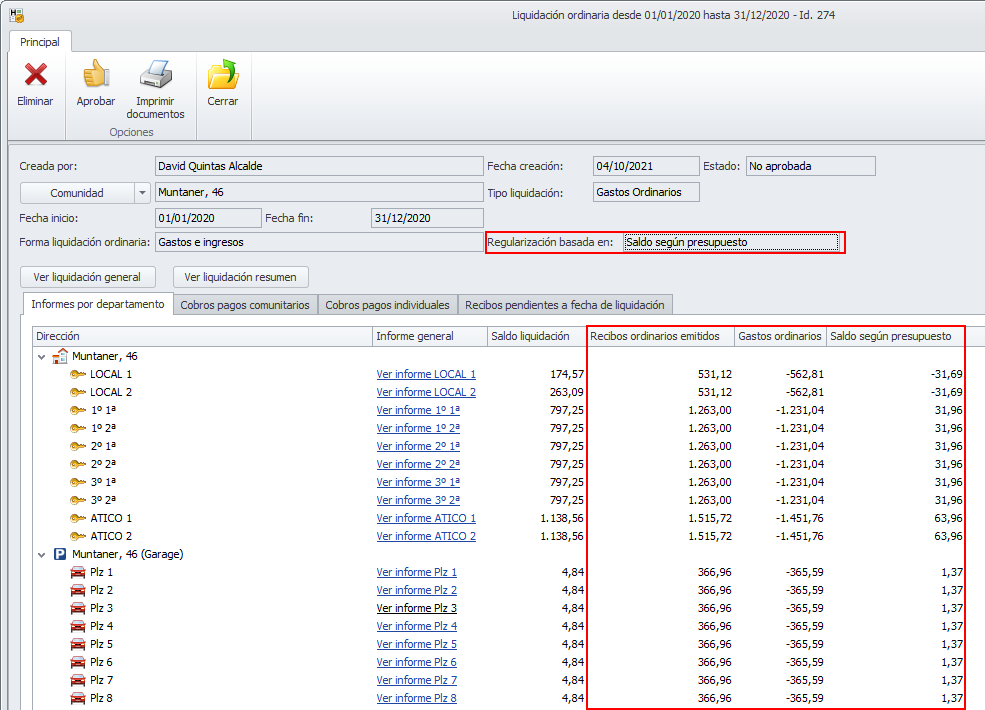Collapse the Muntaner, 46 (Garage) group
This screenshot has height=710, width=985.
click(41, 554)
